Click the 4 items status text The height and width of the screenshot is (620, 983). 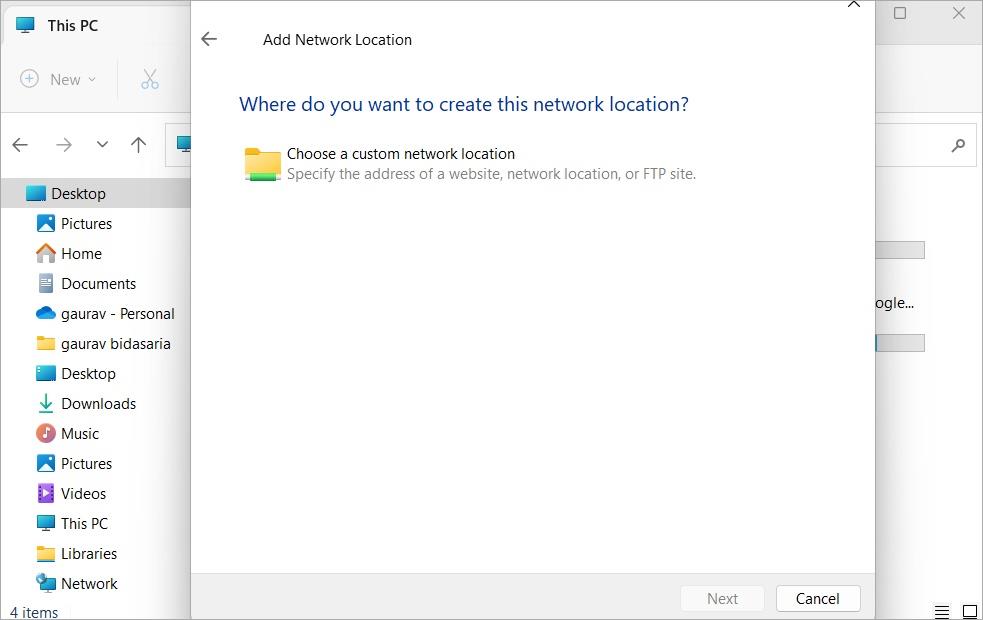pos(34,612)
